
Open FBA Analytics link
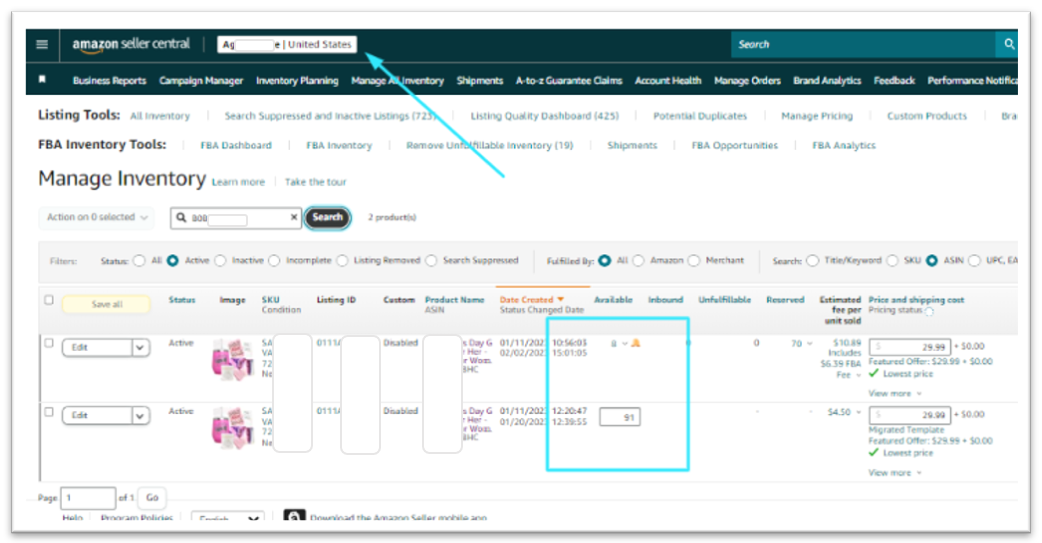coord(843,146)
